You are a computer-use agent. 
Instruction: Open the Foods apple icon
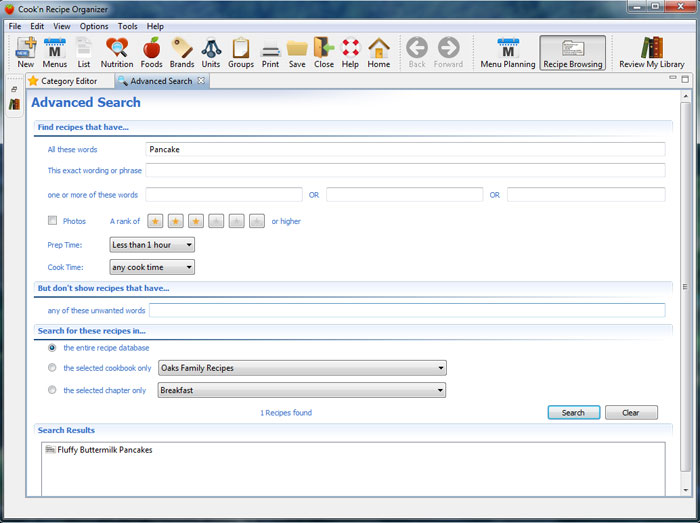pyautogui.click(x=151, y=53)
